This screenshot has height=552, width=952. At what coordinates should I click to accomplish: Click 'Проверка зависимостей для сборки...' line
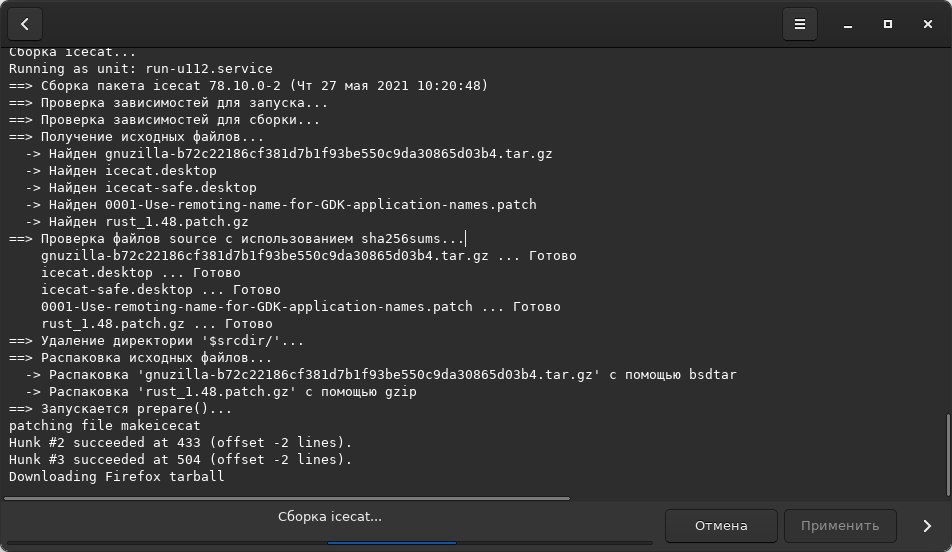[165, 120]
